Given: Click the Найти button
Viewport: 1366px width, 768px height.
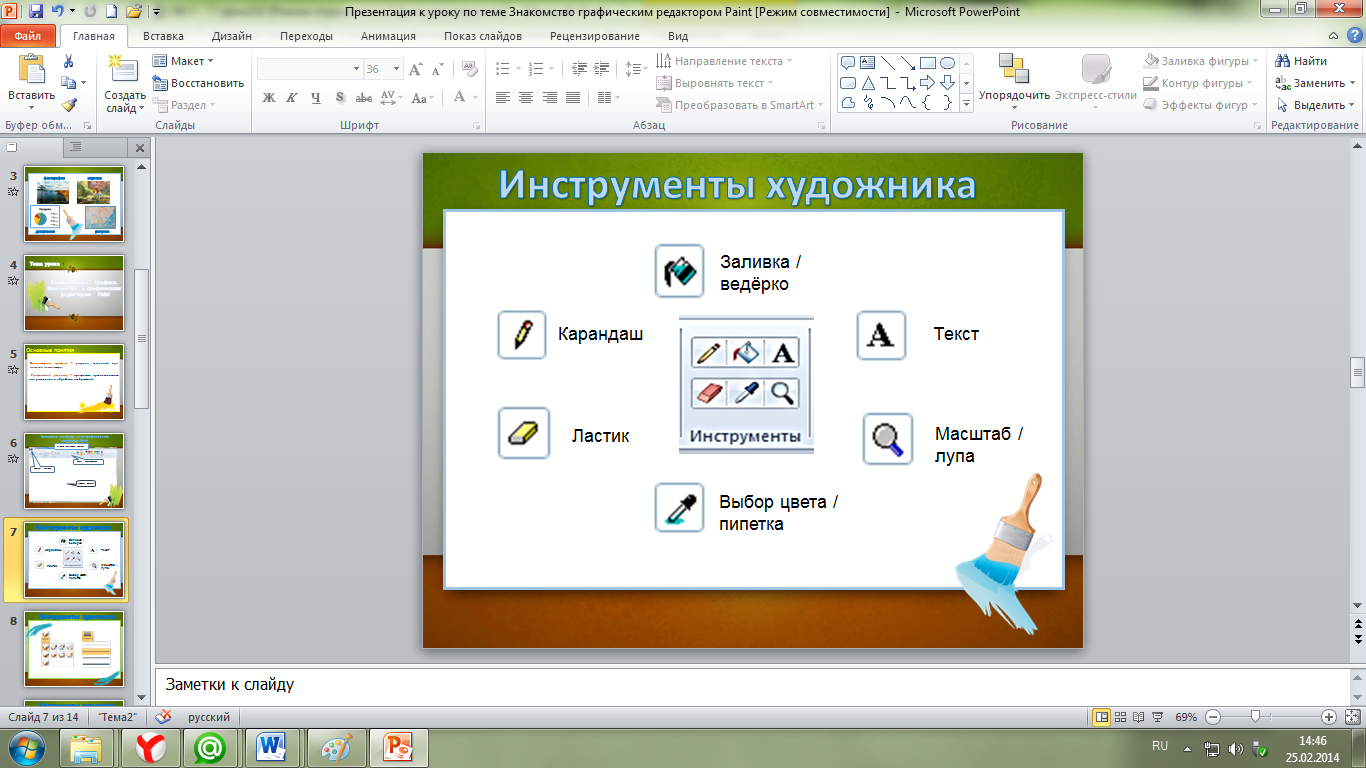Looking at the screenshot, I should [x=1301, y=61].
